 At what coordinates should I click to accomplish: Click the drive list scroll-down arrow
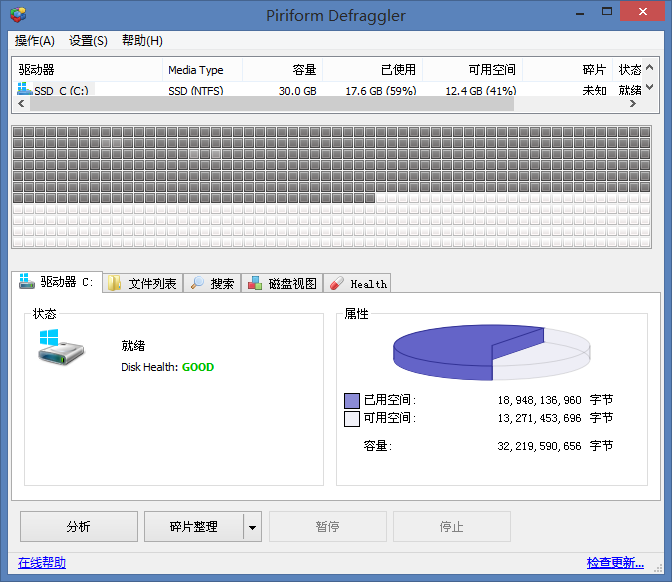pos(649,87)
